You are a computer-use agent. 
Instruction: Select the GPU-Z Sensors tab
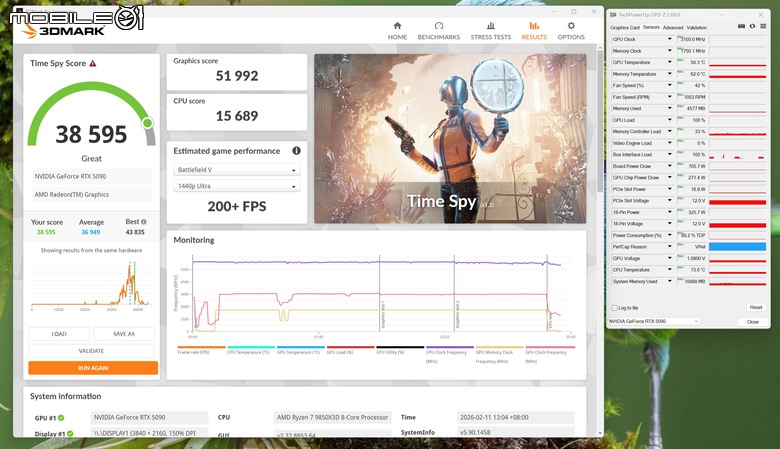click(x=651, y=27)
